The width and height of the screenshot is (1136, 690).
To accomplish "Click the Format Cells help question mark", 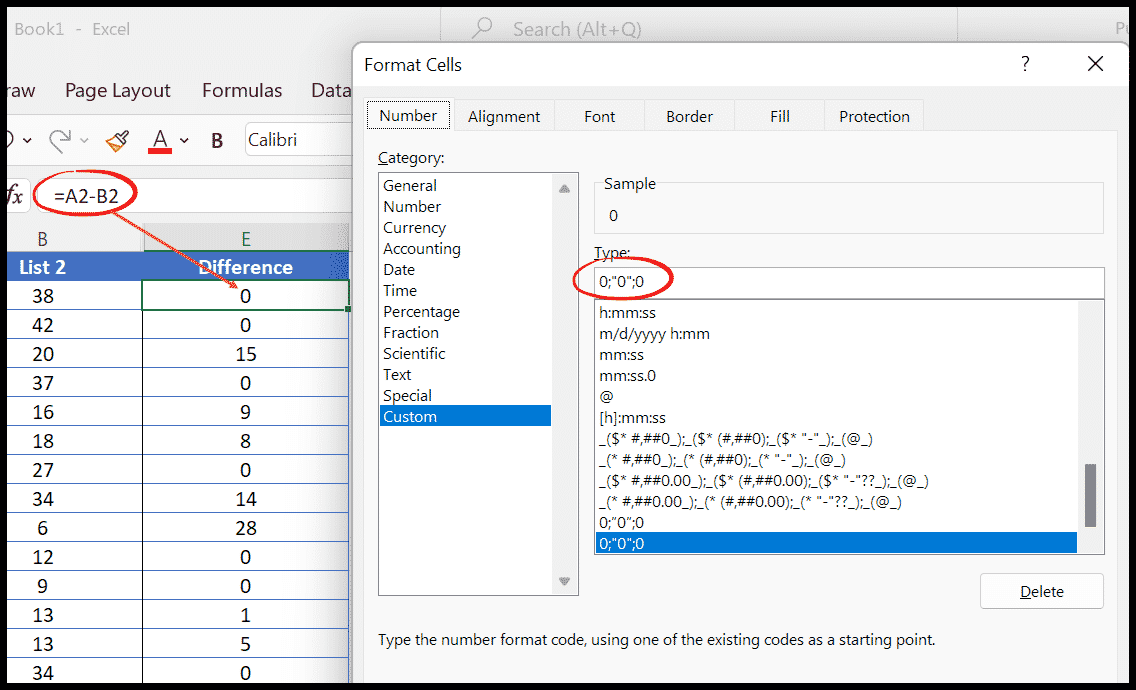I will pos(1025,65).
